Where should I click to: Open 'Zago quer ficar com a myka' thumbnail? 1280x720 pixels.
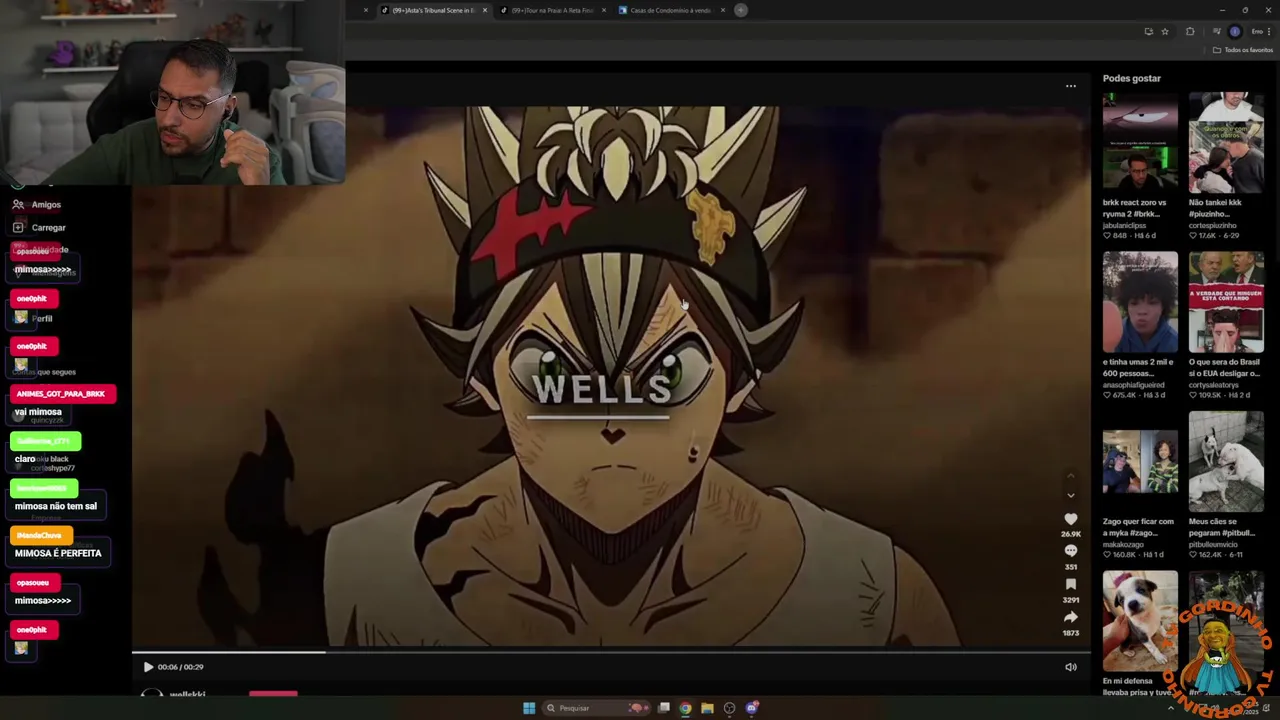1140,462
